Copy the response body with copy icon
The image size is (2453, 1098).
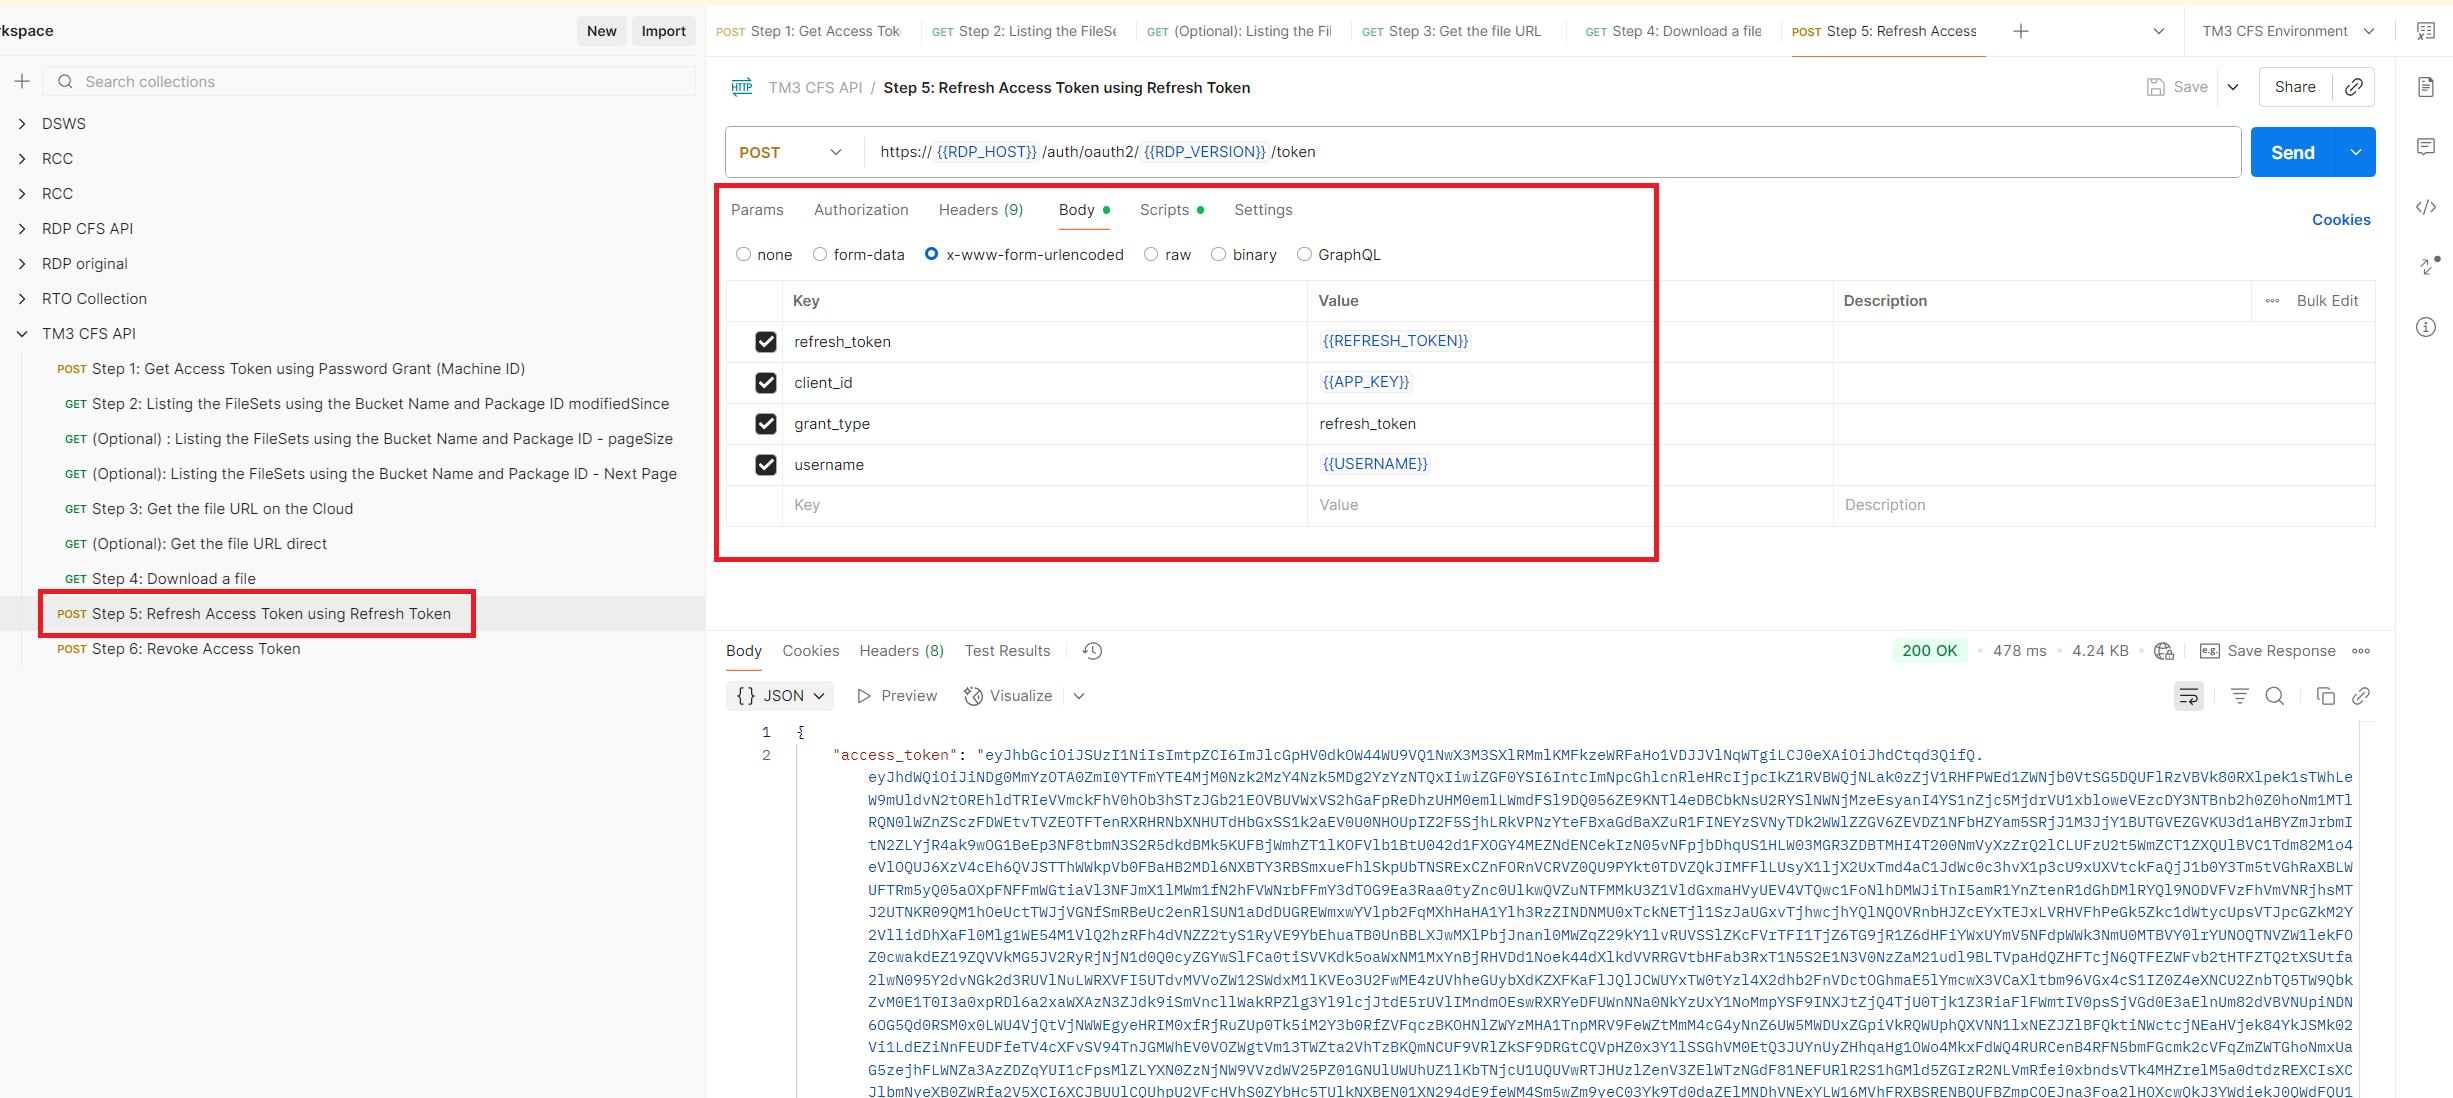pos(2325,696)
